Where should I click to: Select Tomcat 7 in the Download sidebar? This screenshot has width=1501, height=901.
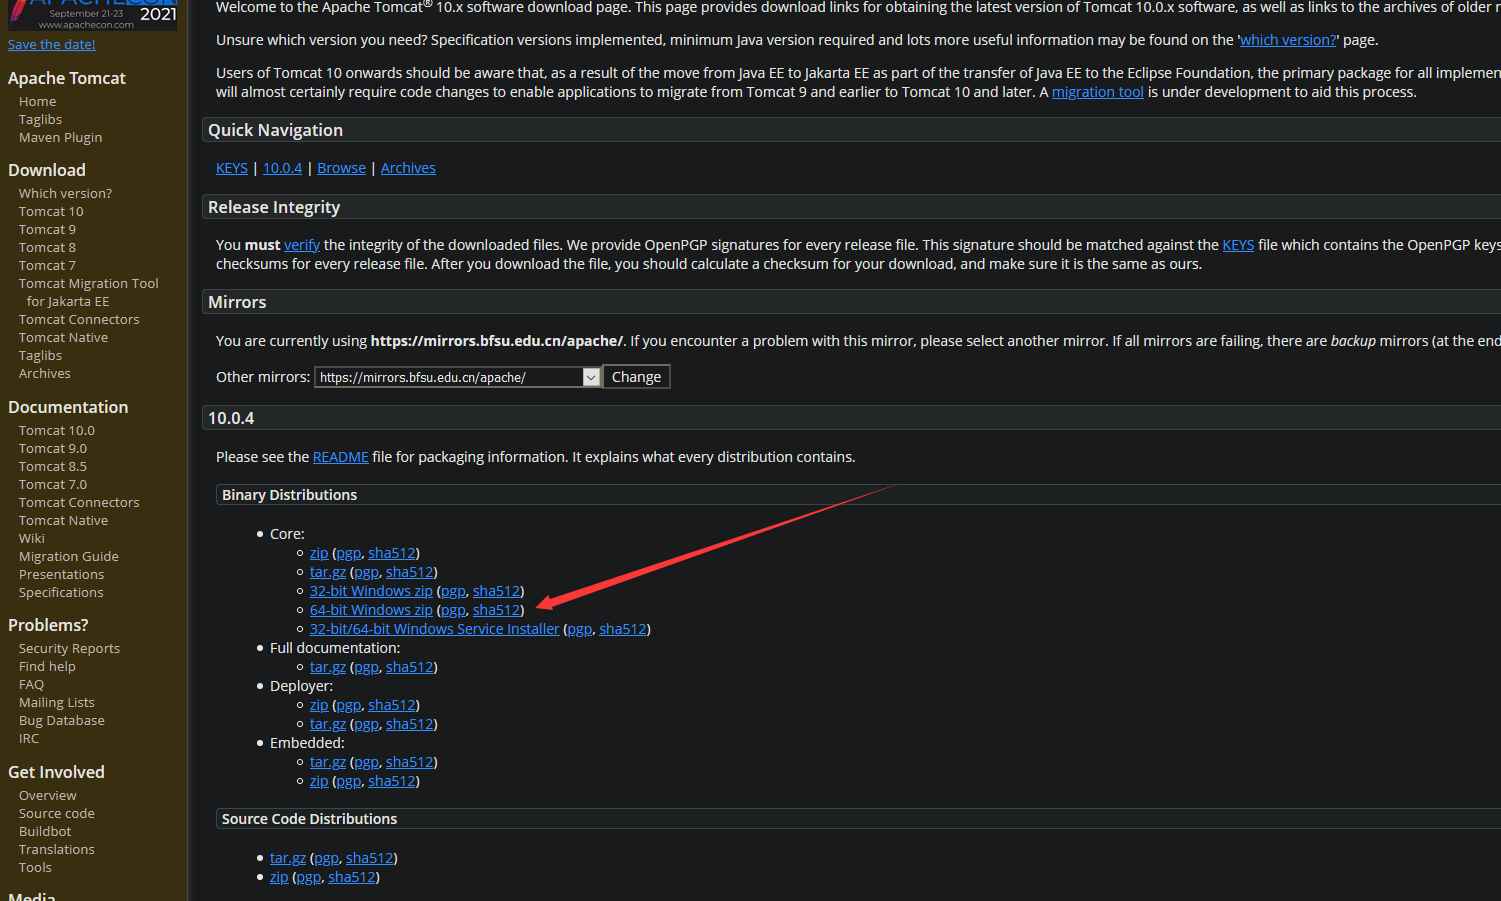tap(47, 266)
